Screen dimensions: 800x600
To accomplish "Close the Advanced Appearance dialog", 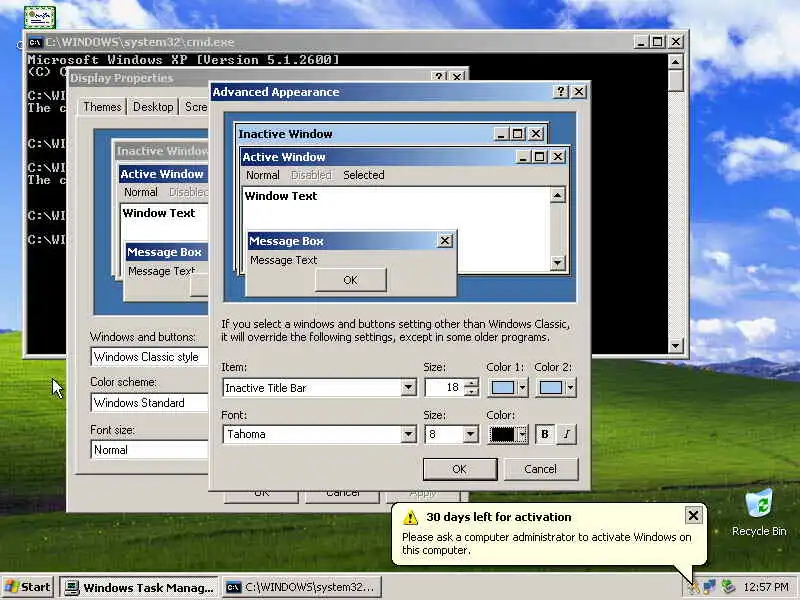I will 579,92.
